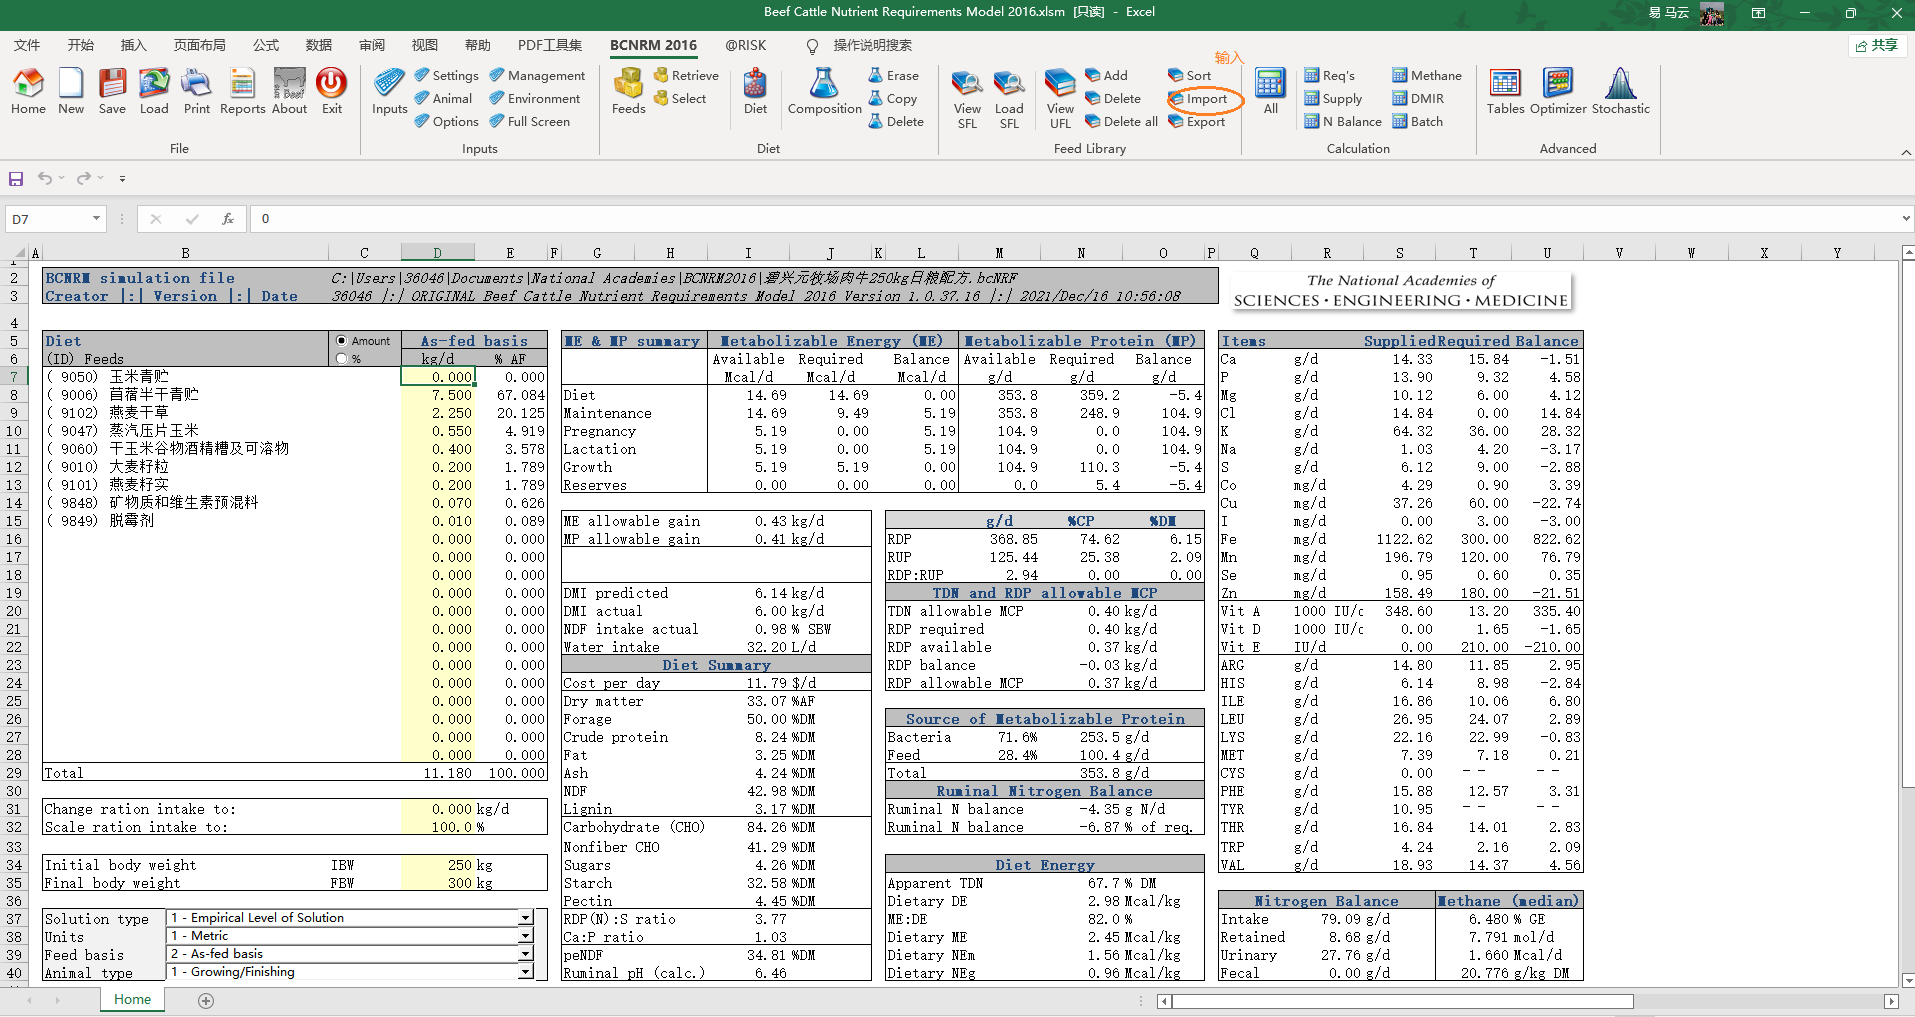The image size is (1915, 1017).
Task: Click the insert function fx icon
Action: click(x=228, y=218)
